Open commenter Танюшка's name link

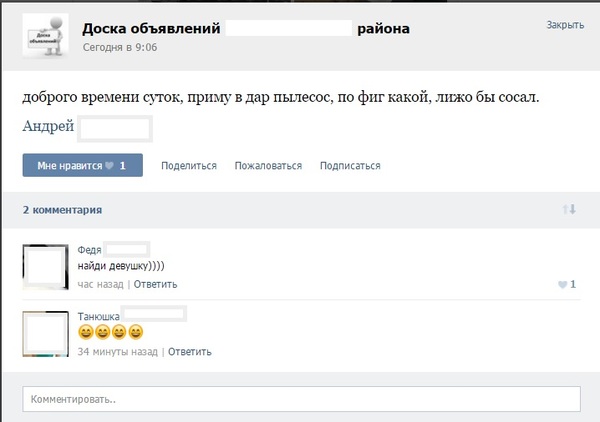point(99,316)
